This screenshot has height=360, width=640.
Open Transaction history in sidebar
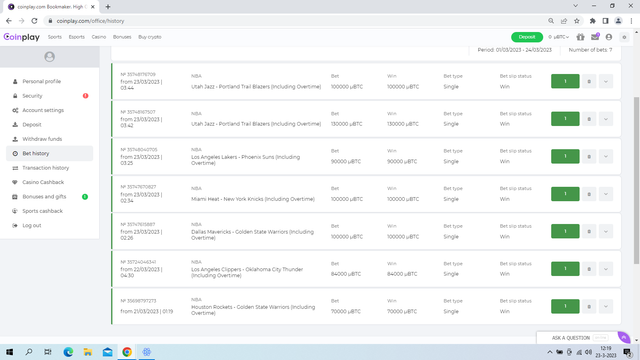coord(45,168)
